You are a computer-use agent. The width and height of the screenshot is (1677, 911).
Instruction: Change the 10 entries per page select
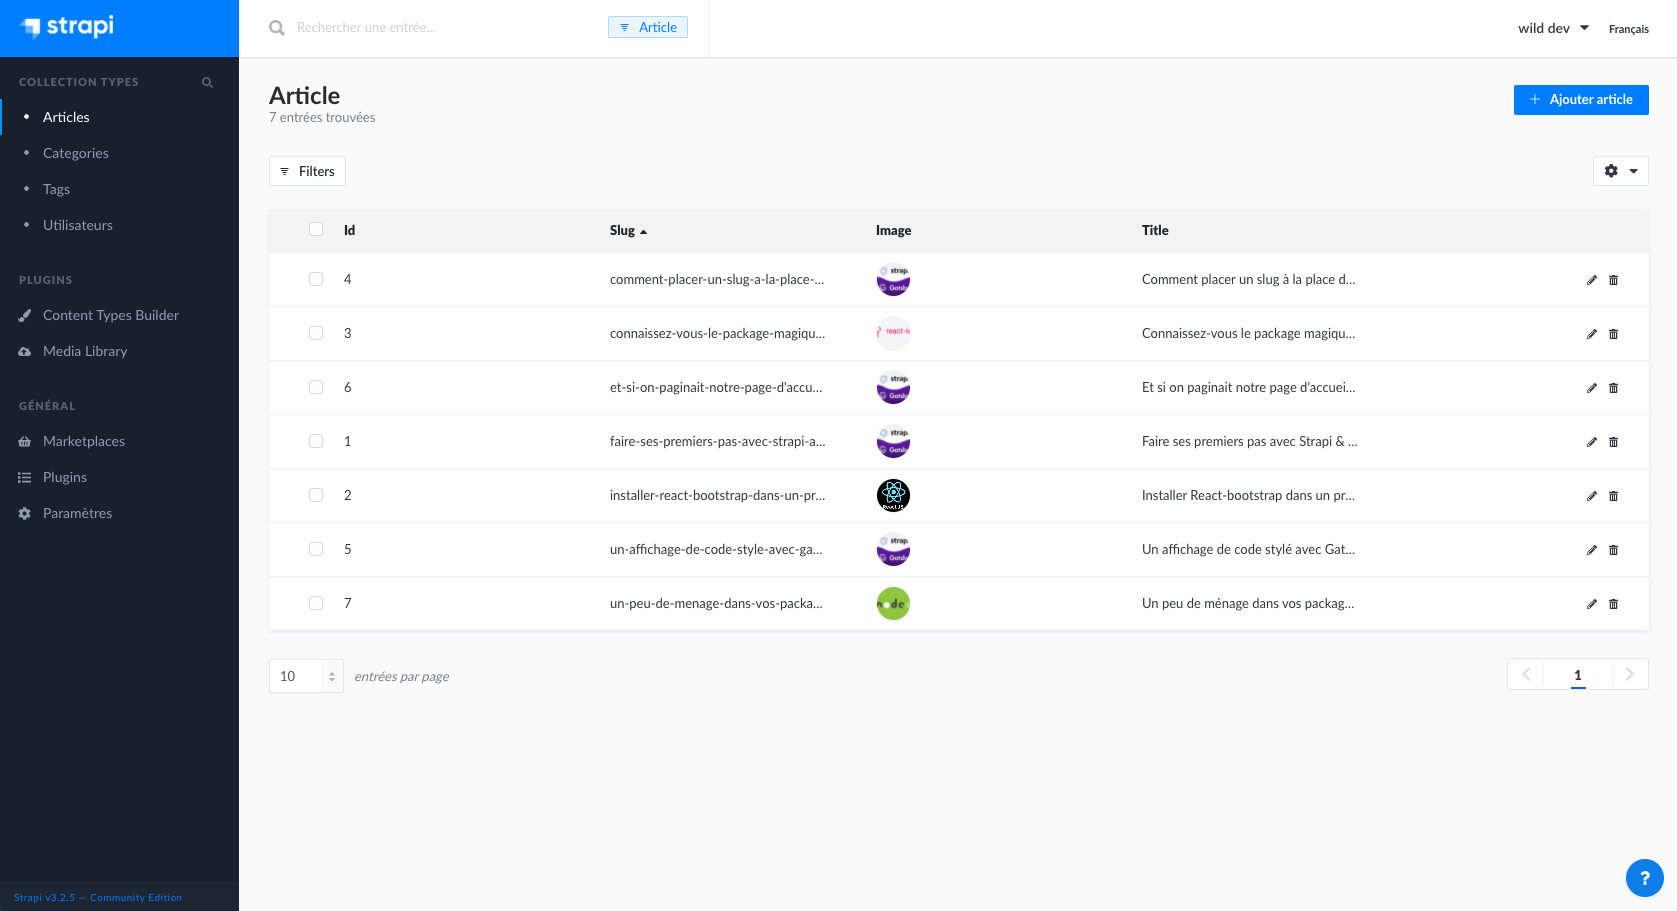click(x=306, y=676)
